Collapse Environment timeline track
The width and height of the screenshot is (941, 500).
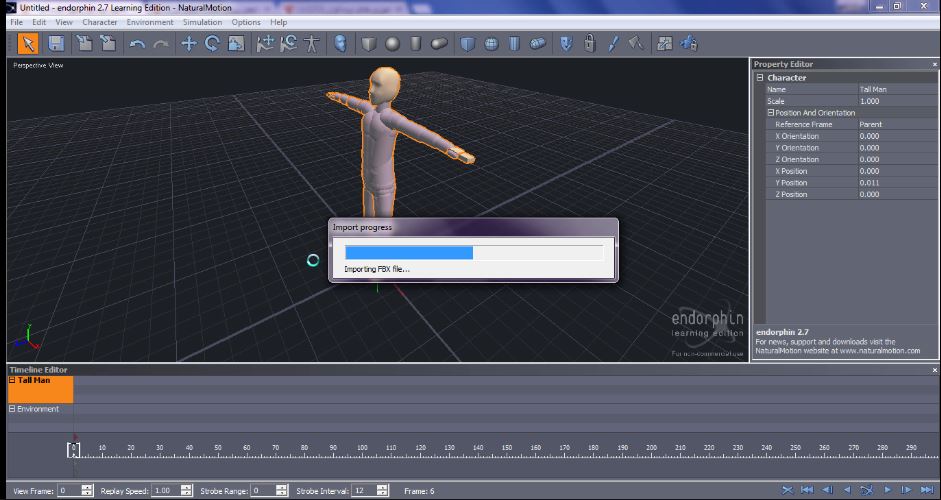[x=11, y=409]
